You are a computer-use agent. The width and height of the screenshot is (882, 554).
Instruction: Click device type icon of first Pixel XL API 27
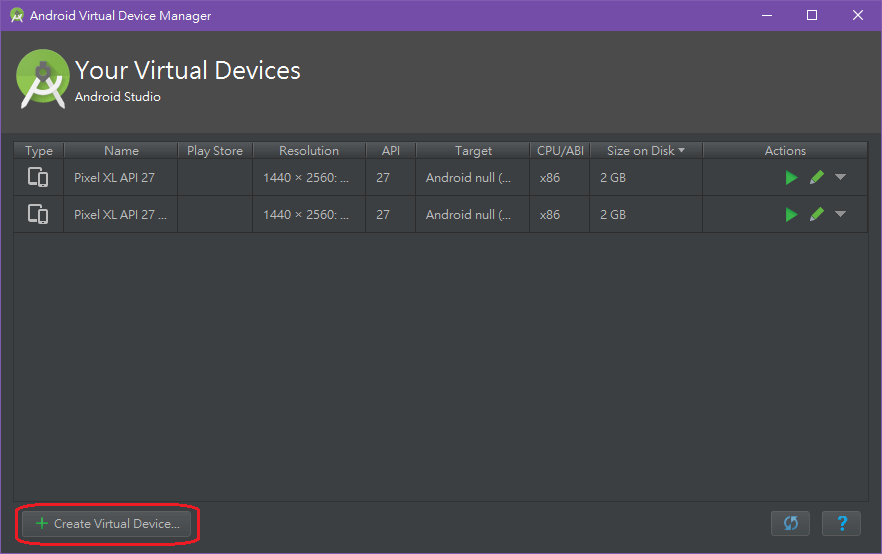tap(38, 178)
